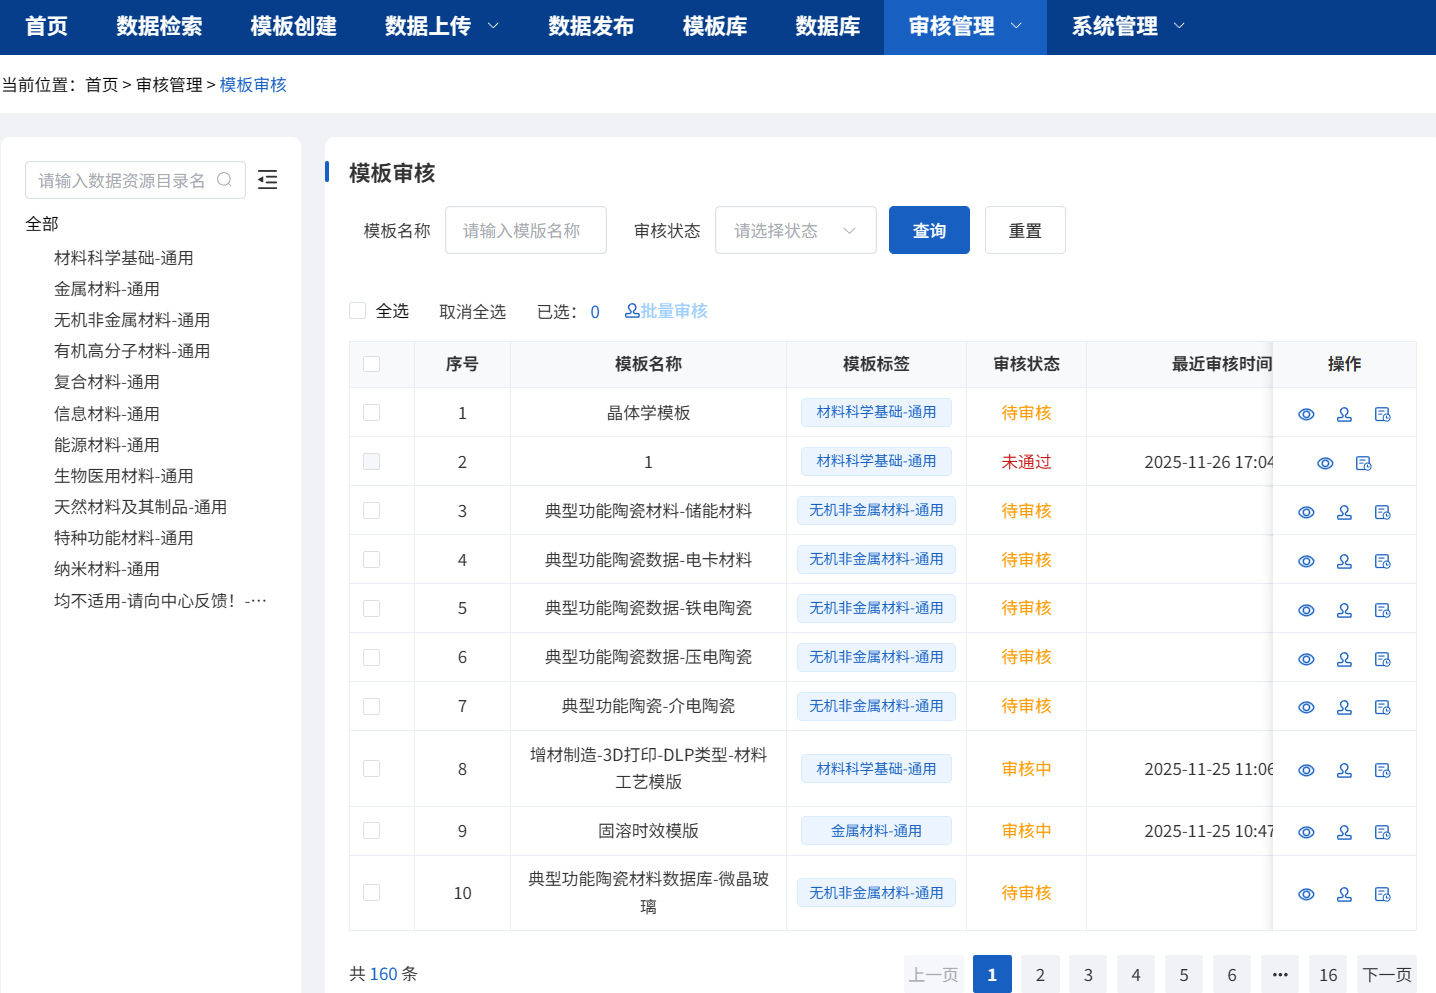
Task: Click the assign-reviewer person icon for 固溶时效模版
Action: pyautogui.click(x=1344, y=831)
